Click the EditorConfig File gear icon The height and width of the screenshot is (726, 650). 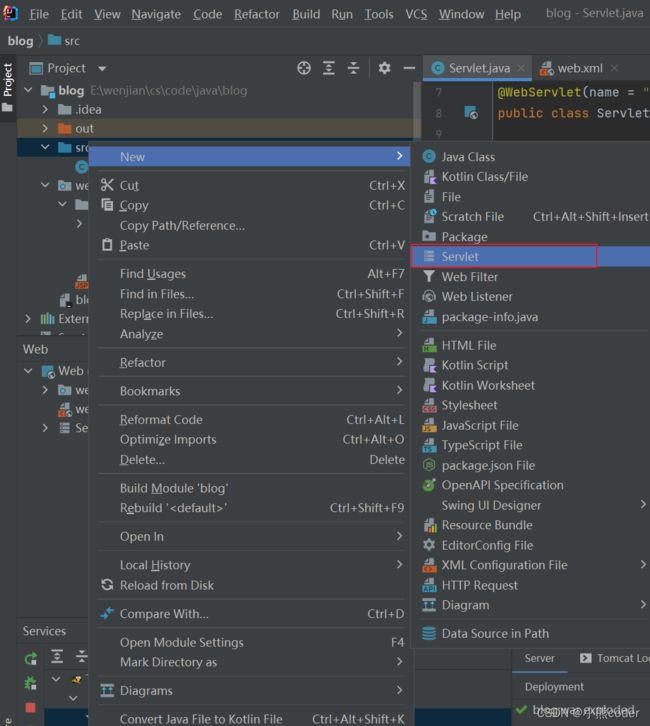point(429,545)
